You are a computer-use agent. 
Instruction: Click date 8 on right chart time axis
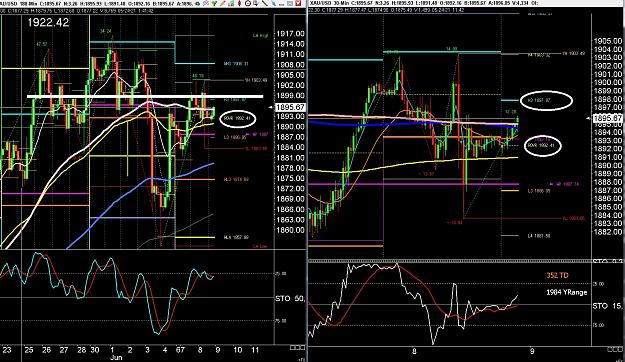point(414,351)
